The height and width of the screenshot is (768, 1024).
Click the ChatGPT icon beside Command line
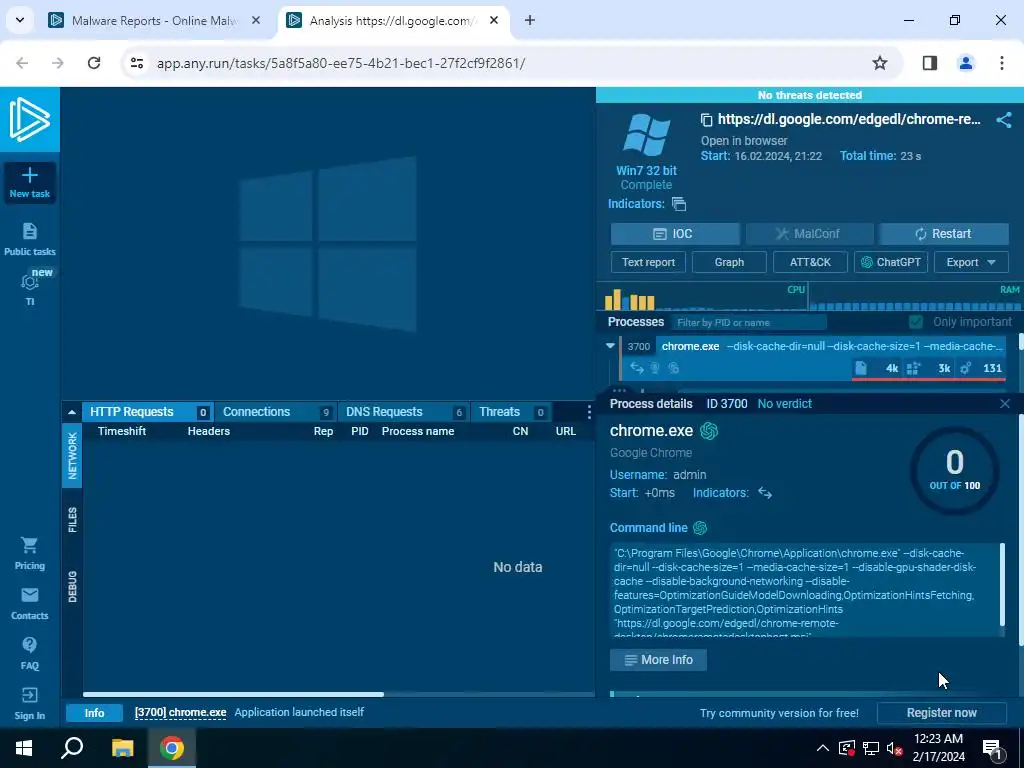700,528
